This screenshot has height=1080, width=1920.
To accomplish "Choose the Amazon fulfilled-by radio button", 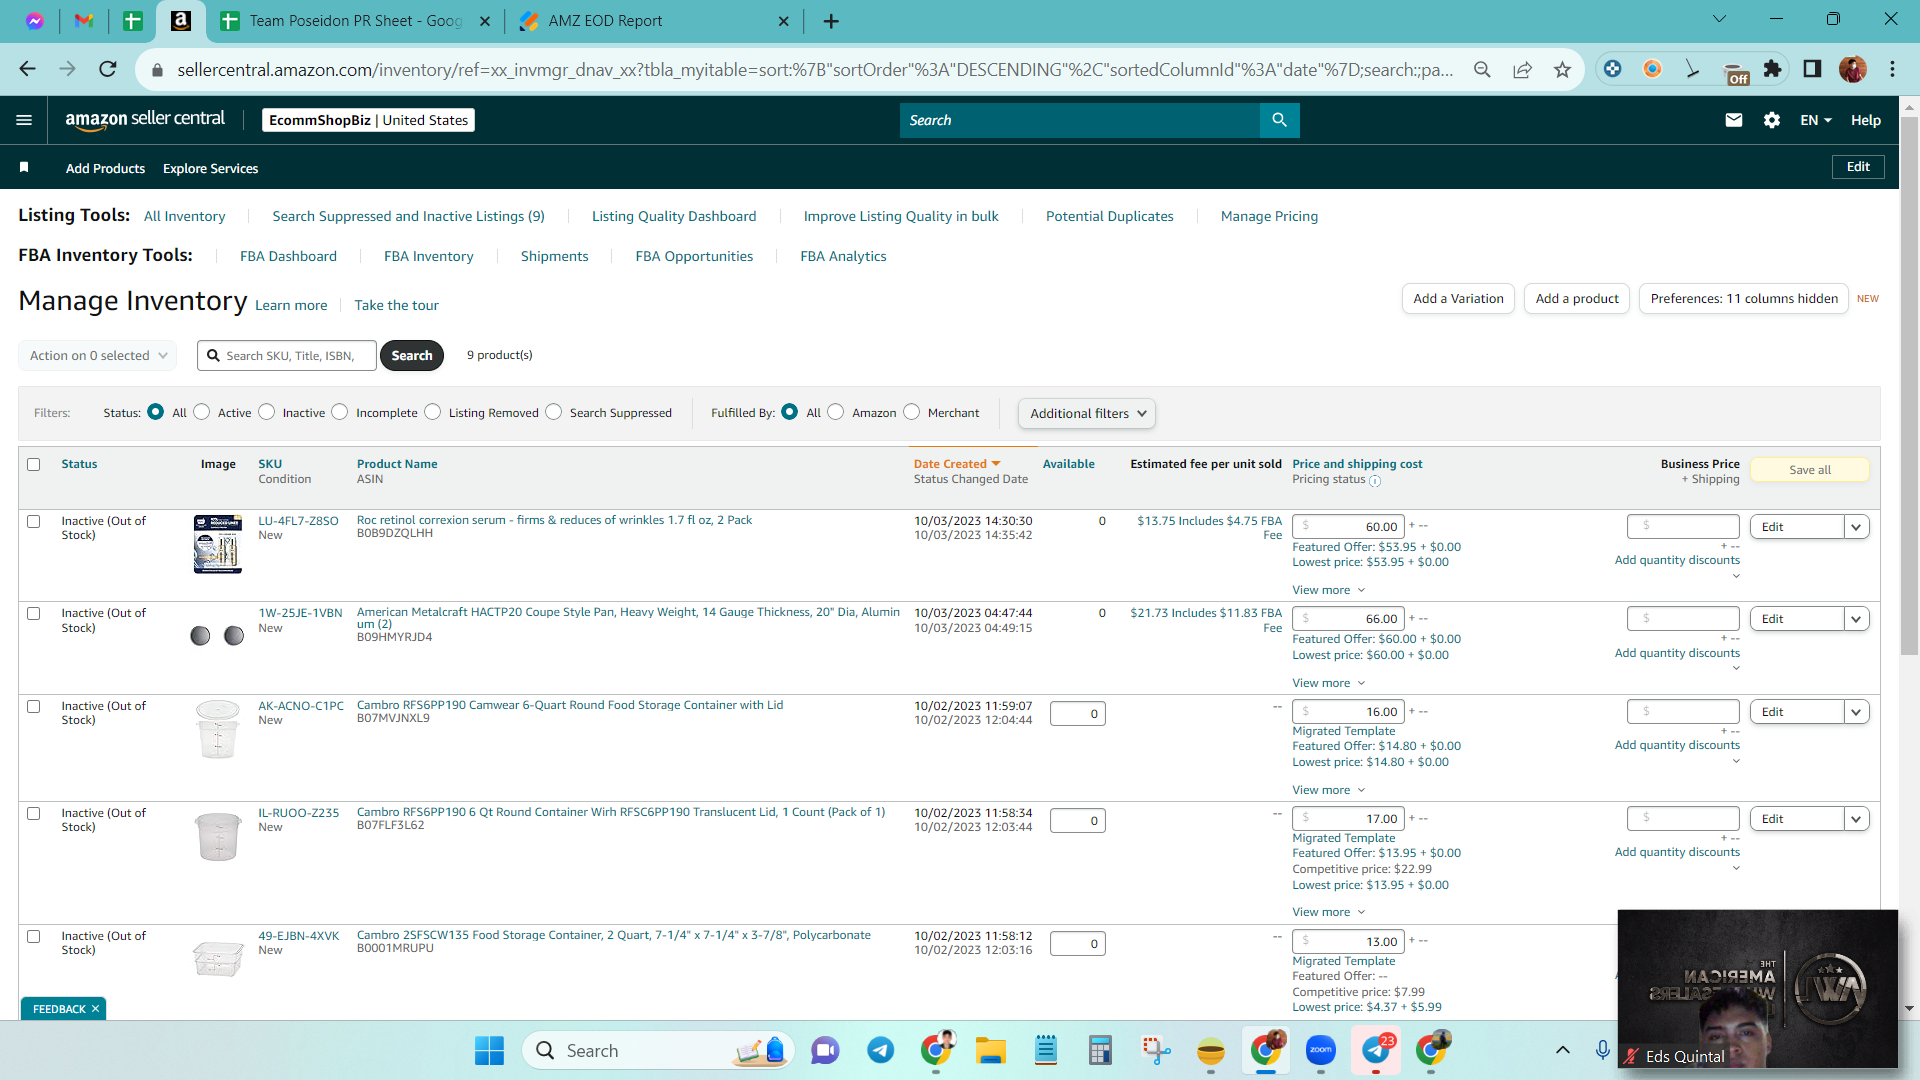I will pos(836,412).
